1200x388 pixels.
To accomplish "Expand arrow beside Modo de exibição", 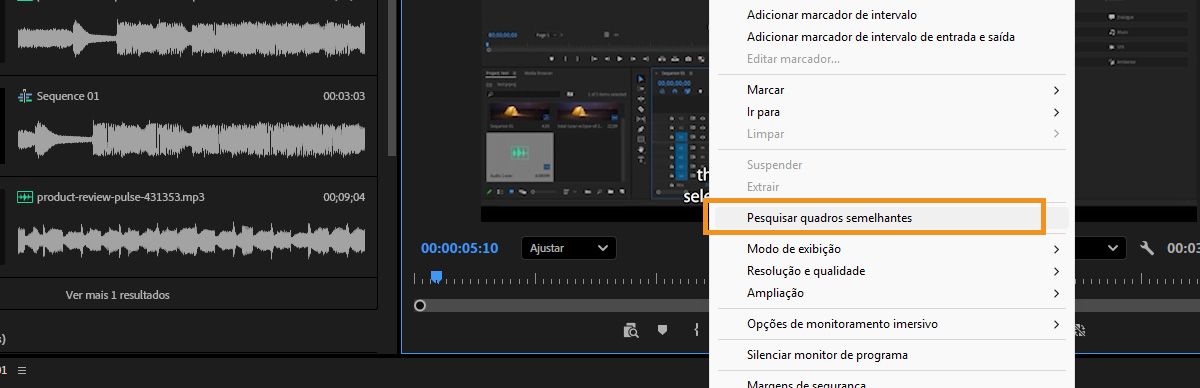I will [1056, 249].
